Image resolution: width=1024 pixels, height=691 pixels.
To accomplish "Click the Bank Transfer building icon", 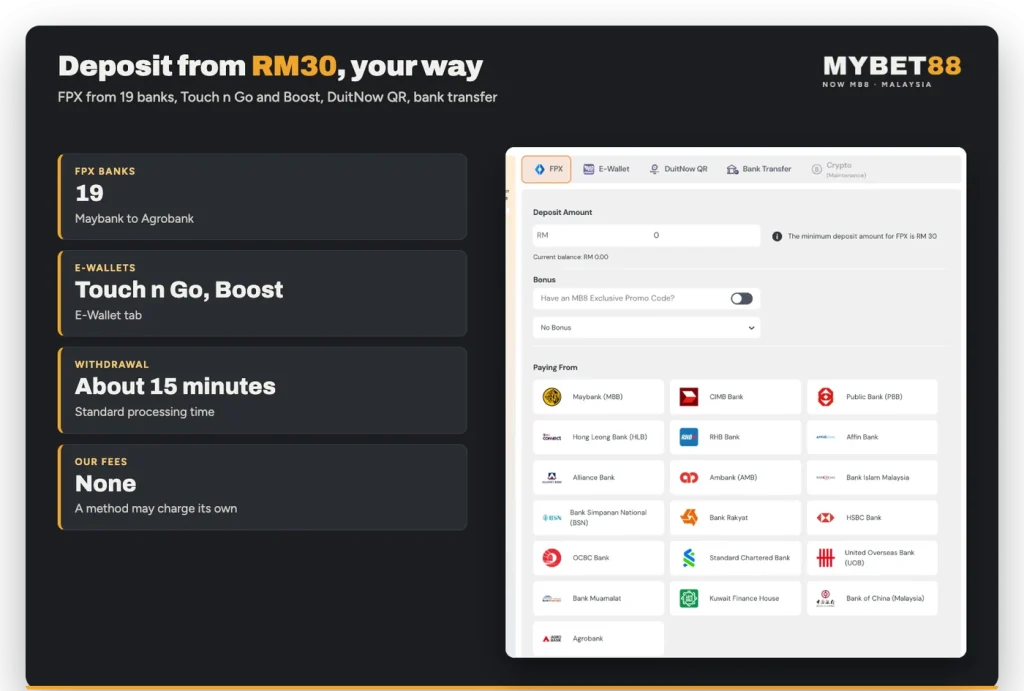I will pyautogui.click(x=732, y=169).
